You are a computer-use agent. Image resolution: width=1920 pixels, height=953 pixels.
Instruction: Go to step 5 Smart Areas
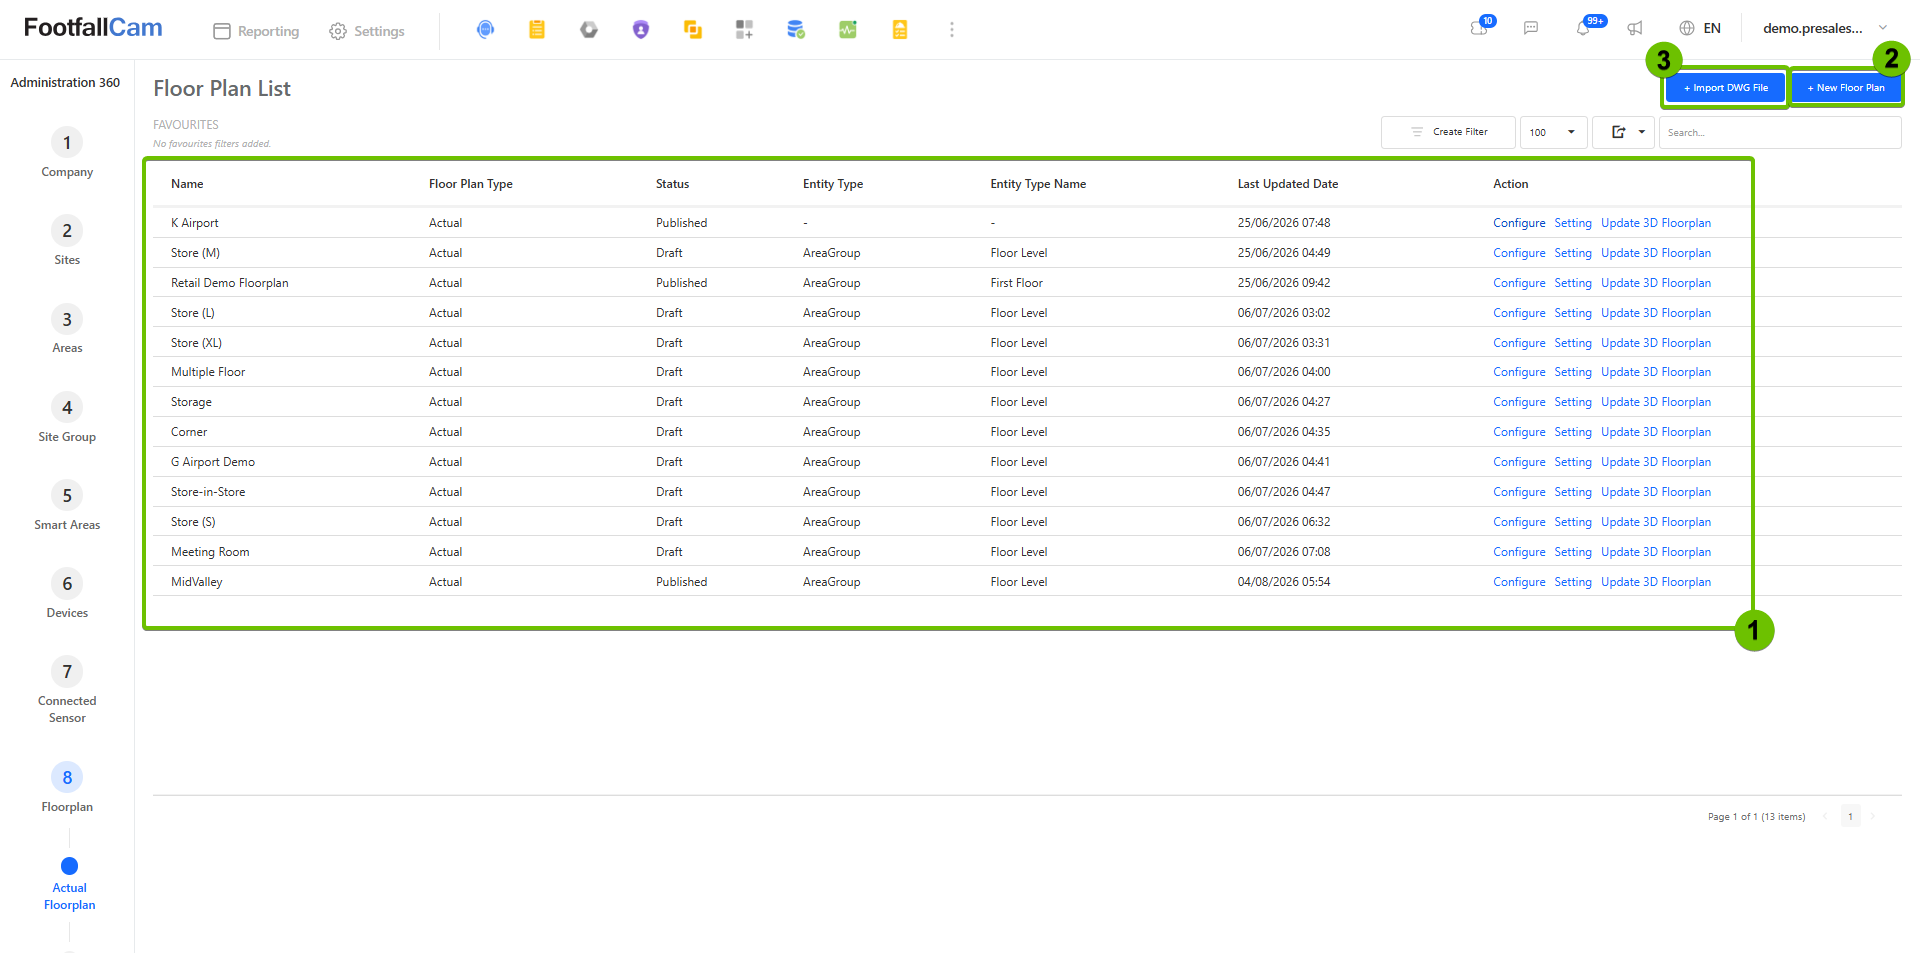pos(67,506)
